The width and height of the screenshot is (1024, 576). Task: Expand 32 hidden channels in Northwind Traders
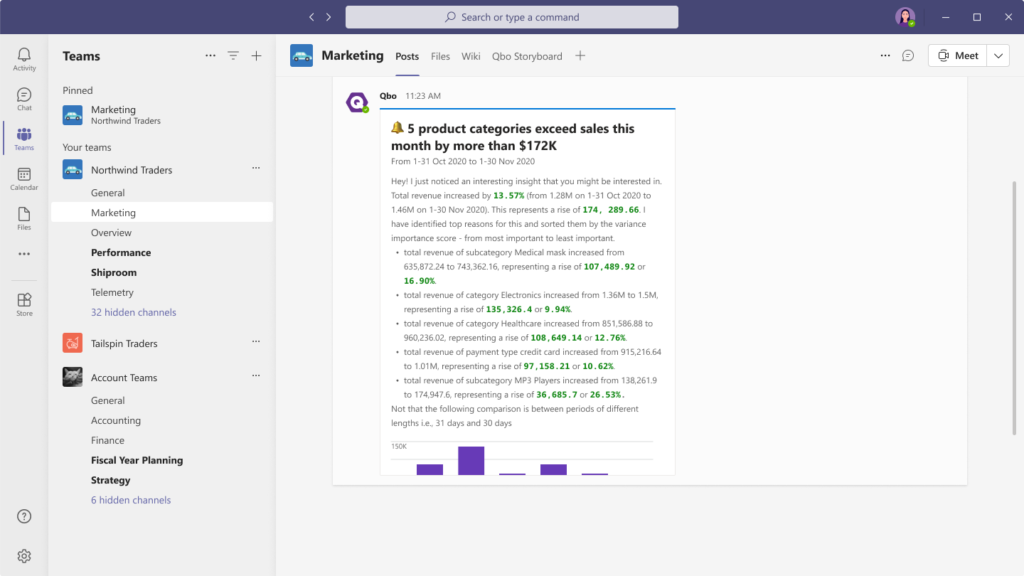coord(133,312)
